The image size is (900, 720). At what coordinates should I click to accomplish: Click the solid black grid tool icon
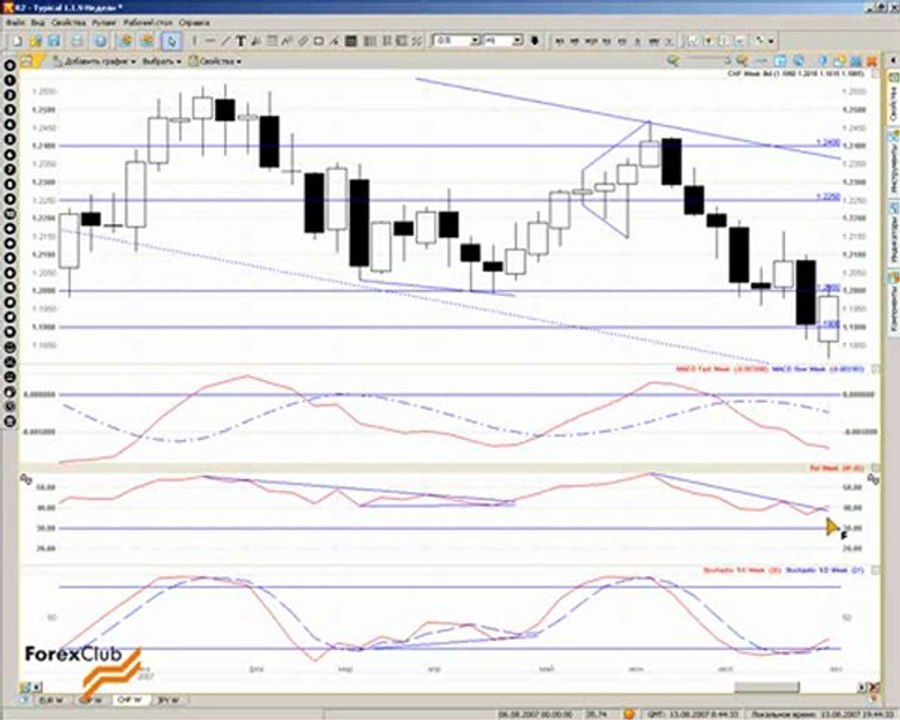tap(351, 41)
